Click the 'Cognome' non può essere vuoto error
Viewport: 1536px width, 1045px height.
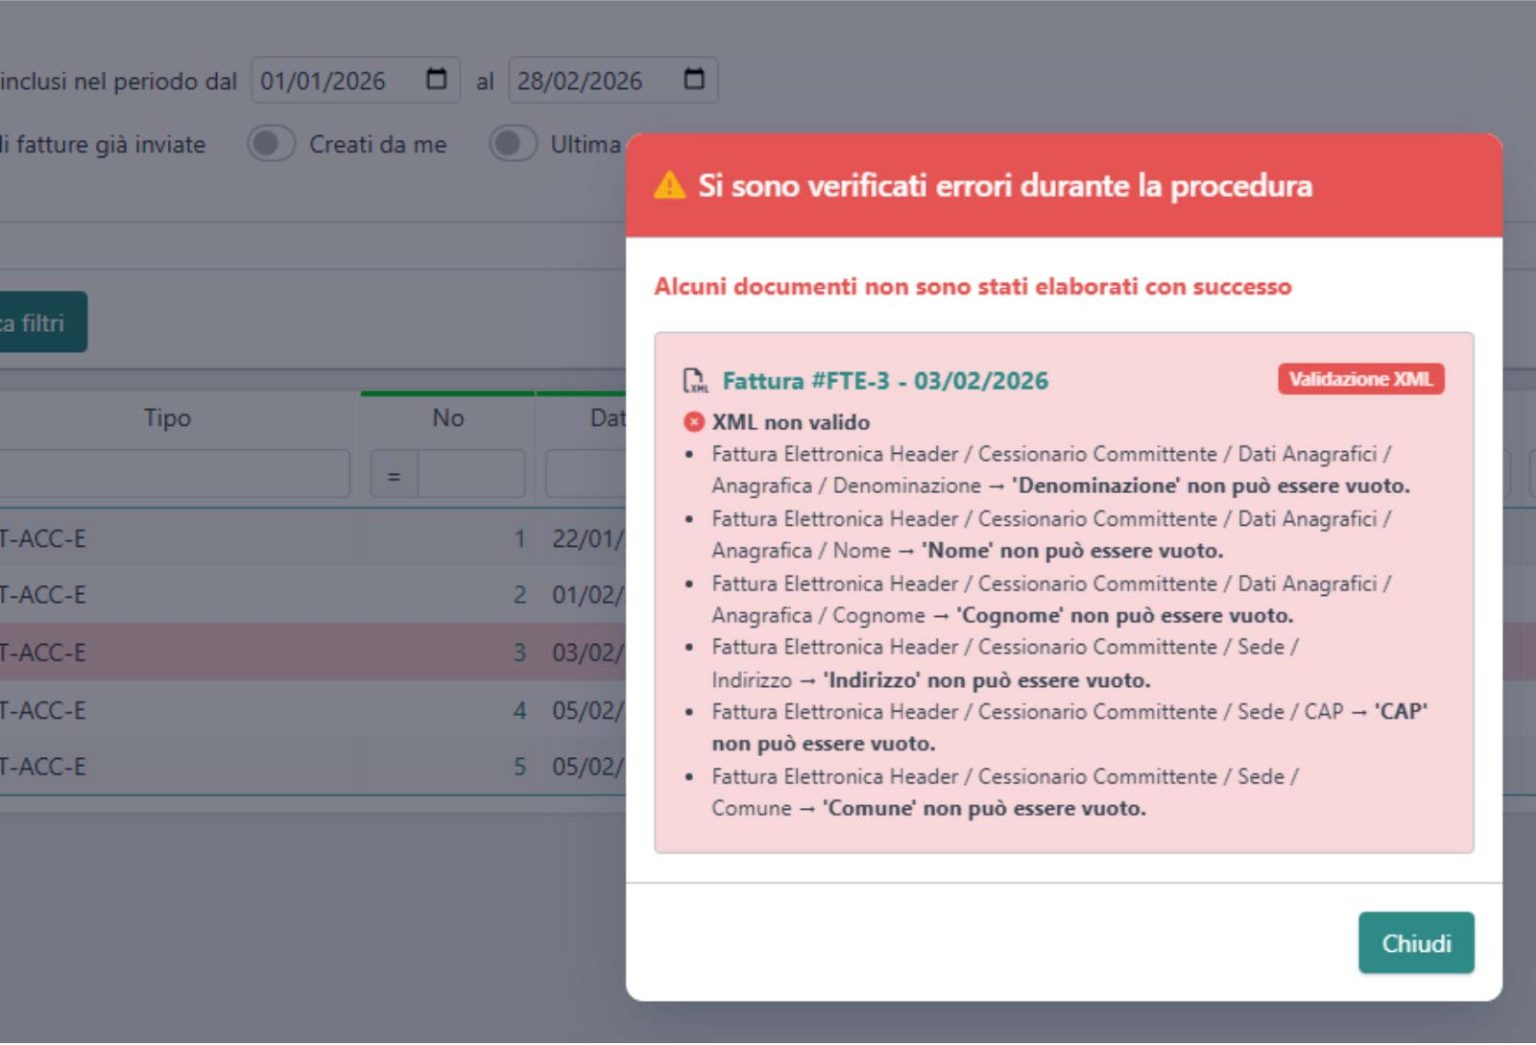pos(1051,600)
